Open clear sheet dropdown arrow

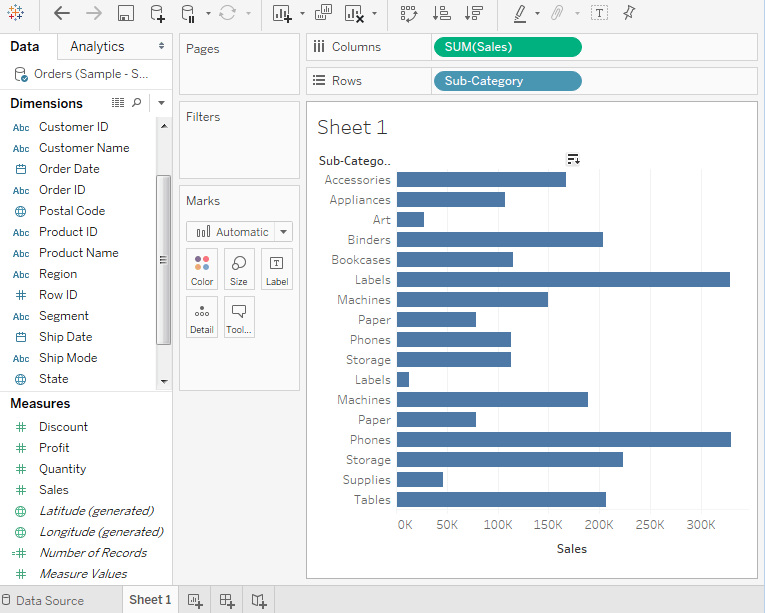click(x=374, y=14)
